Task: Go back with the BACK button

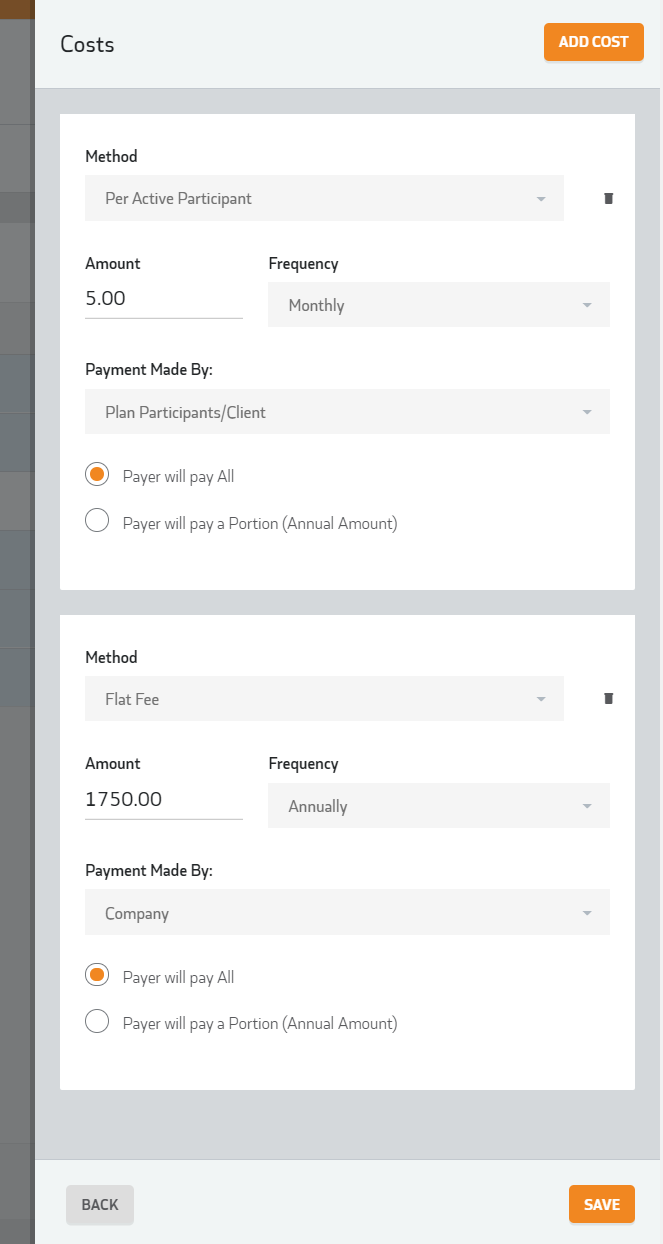Action: [100, 1204]
